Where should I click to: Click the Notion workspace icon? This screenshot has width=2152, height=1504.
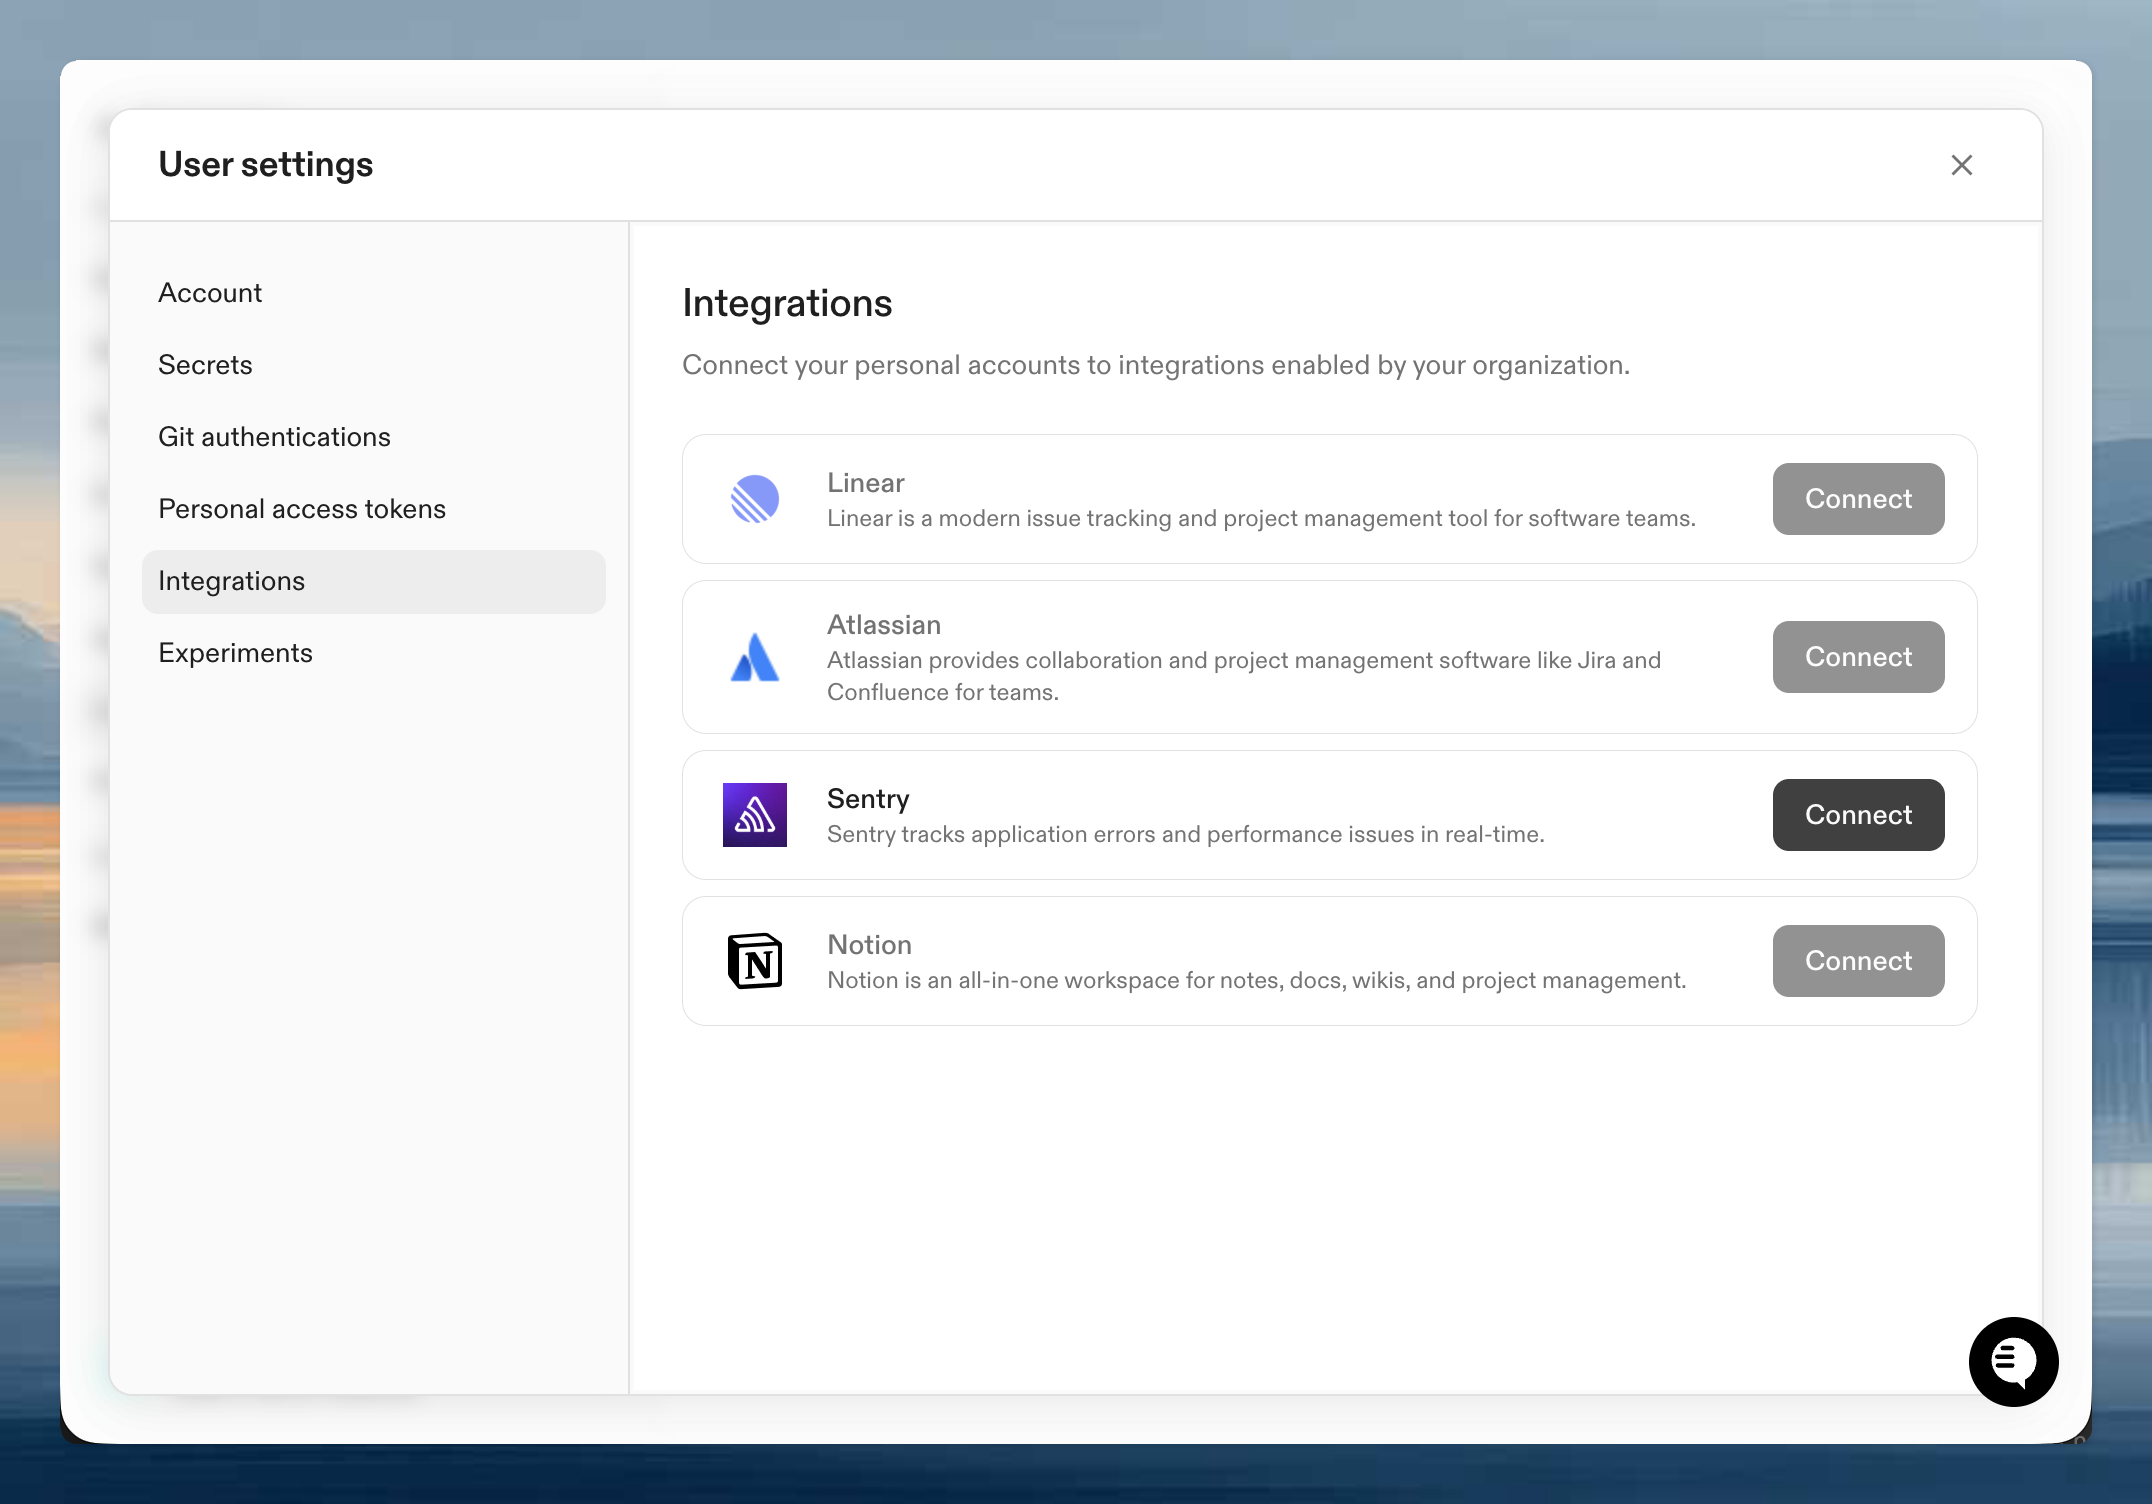coord(755,960)
